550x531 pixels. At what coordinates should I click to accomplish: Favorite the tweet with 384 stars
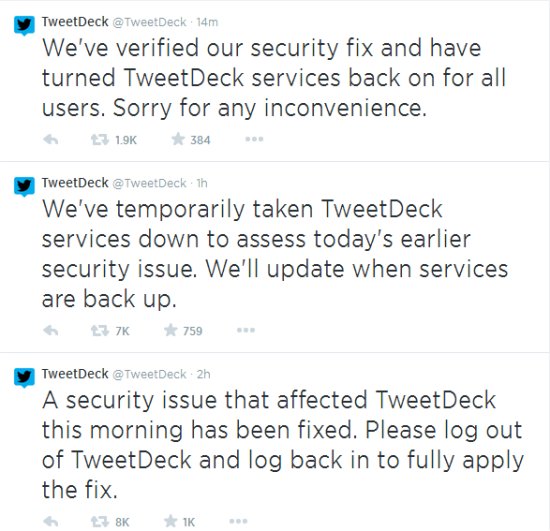pos(178,139)
